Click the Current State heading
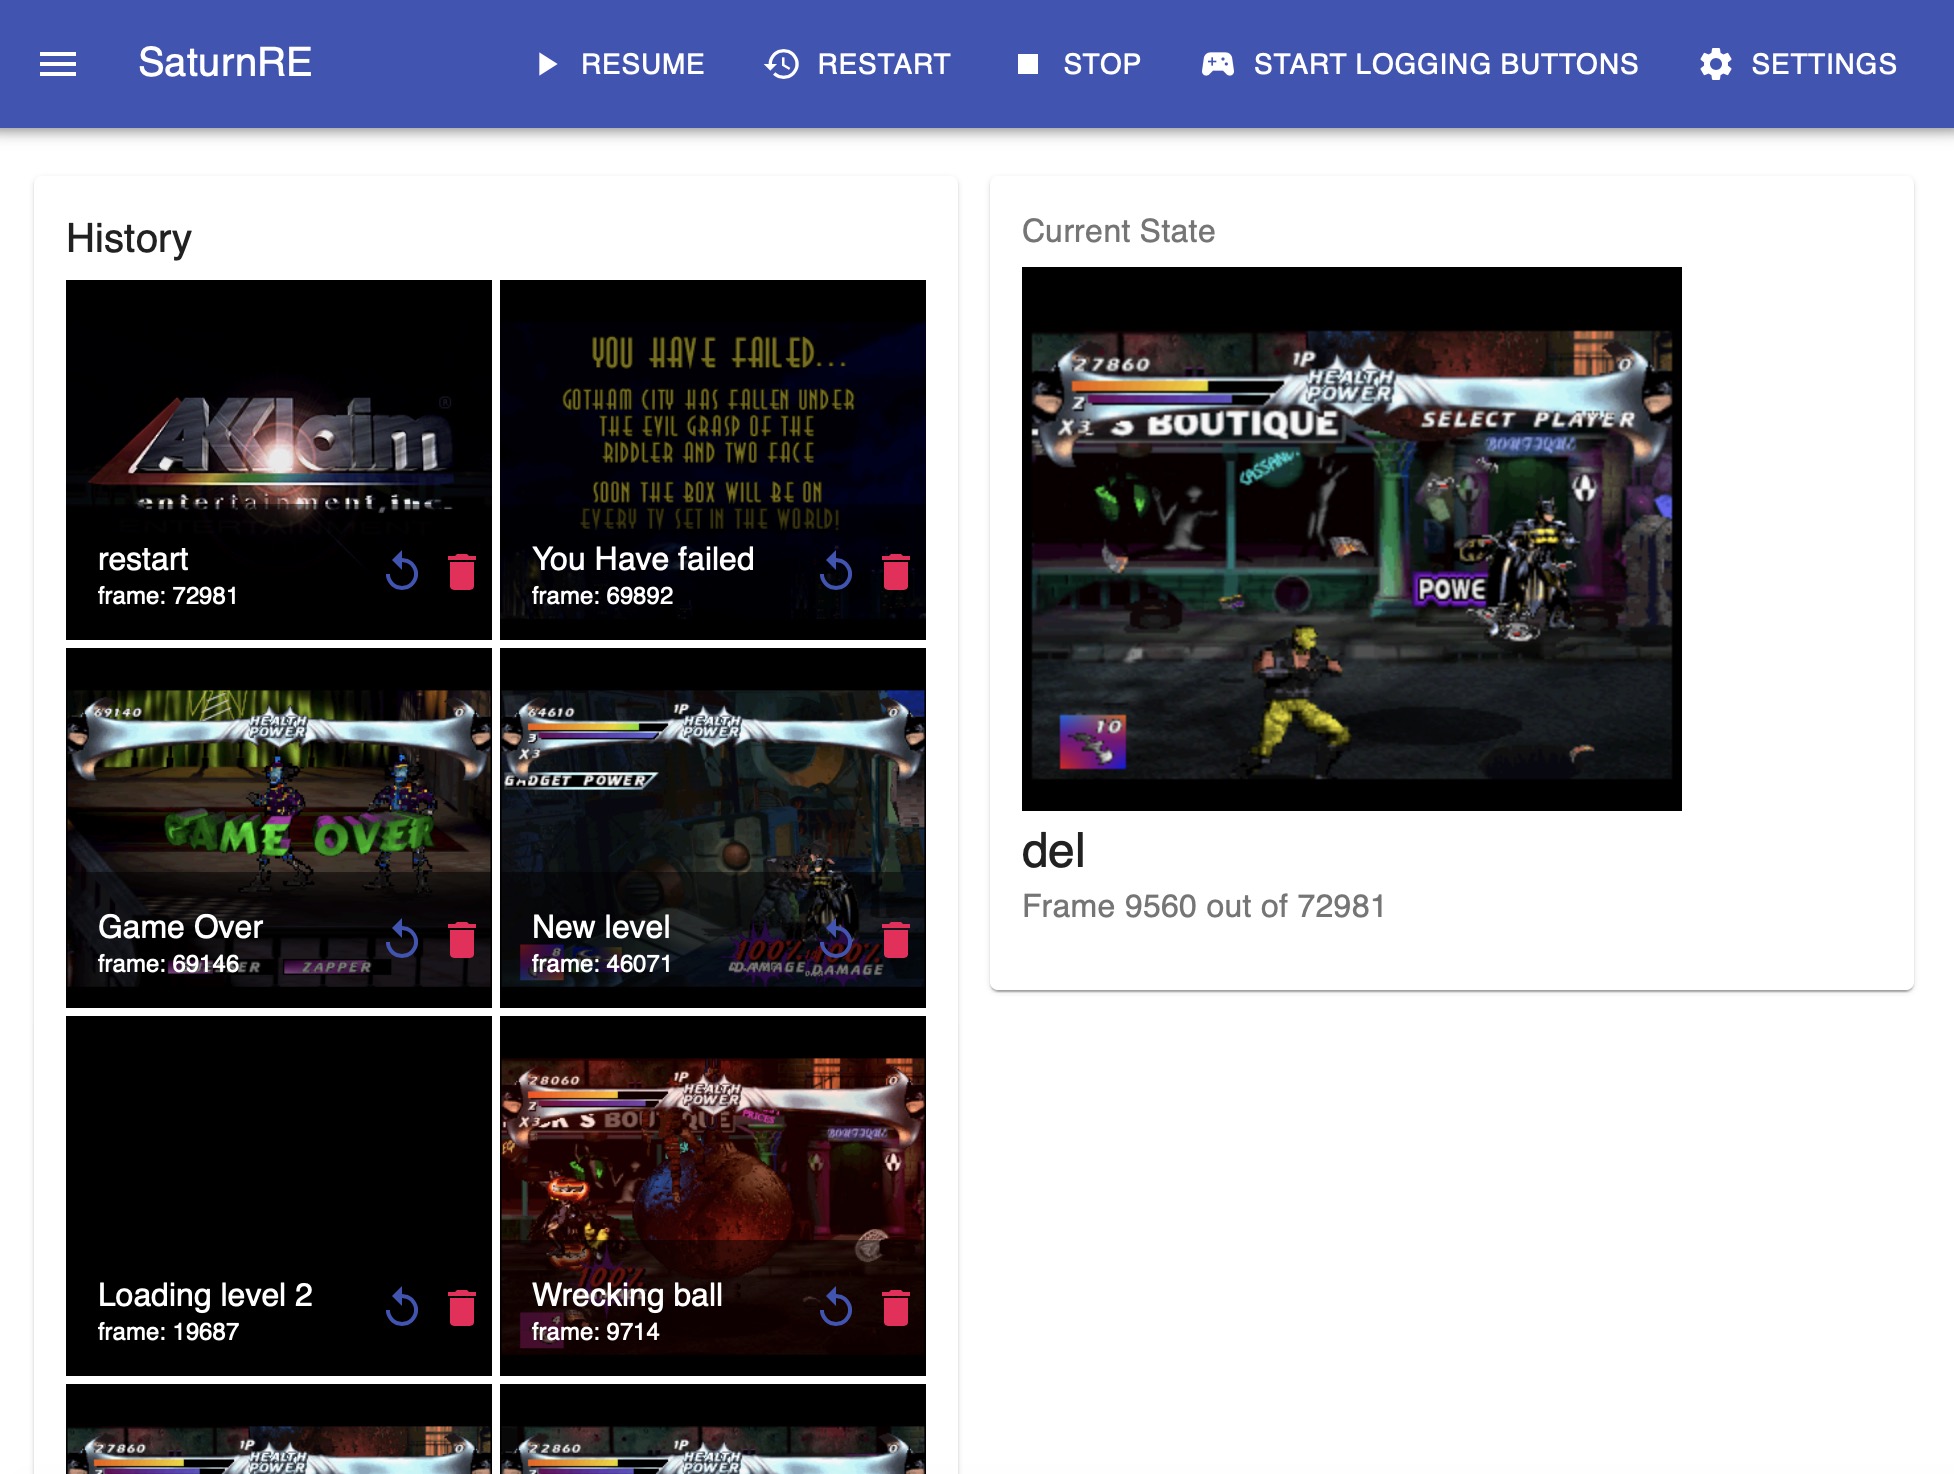Viewport: 1954px width, 1474px height. [1118, 231]
